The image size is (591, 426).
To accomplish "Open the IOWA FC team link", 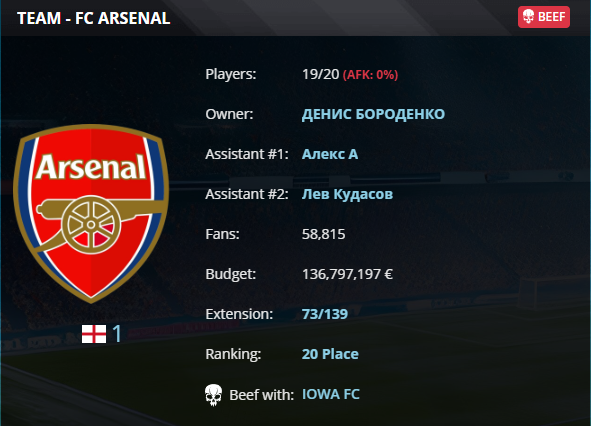I will click(331, 394).
